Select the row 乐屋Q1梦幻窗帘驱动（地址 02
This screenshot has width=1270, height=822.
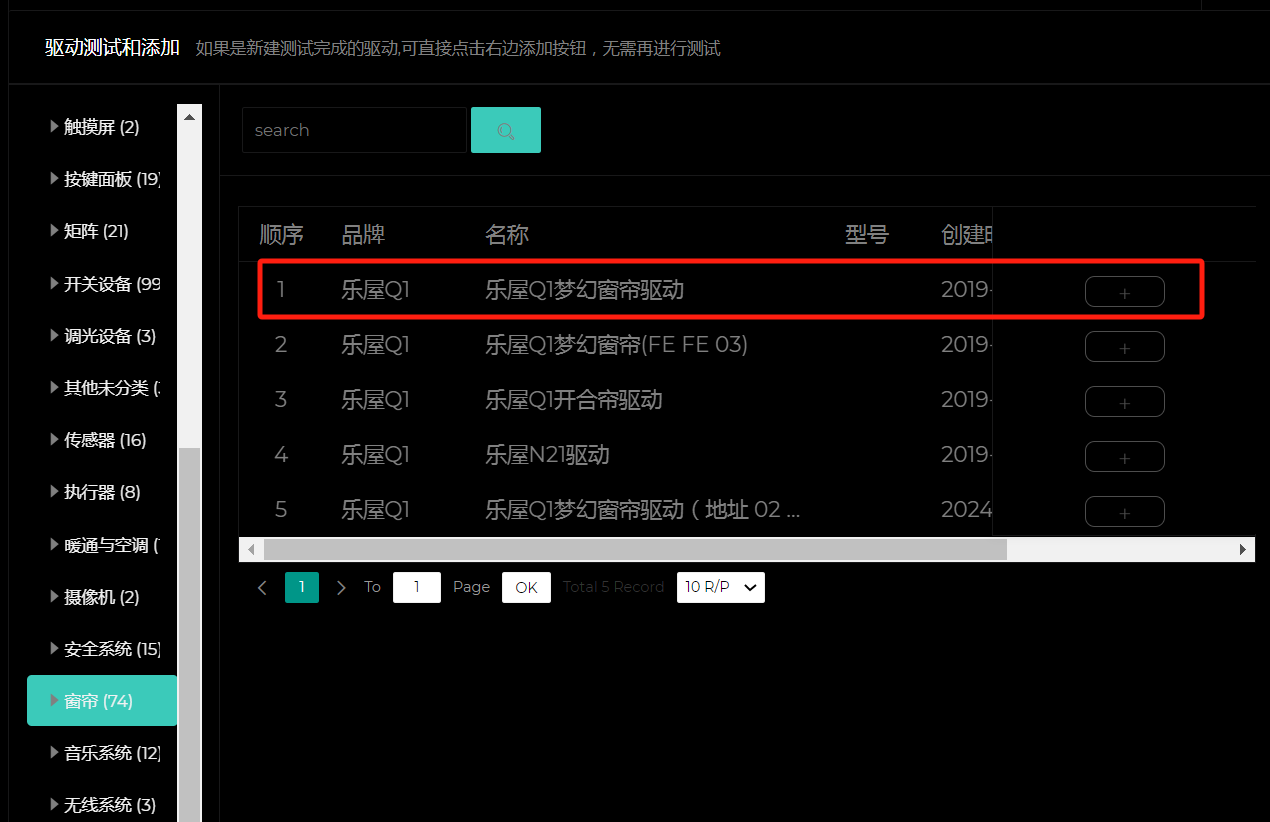point(747,510)
